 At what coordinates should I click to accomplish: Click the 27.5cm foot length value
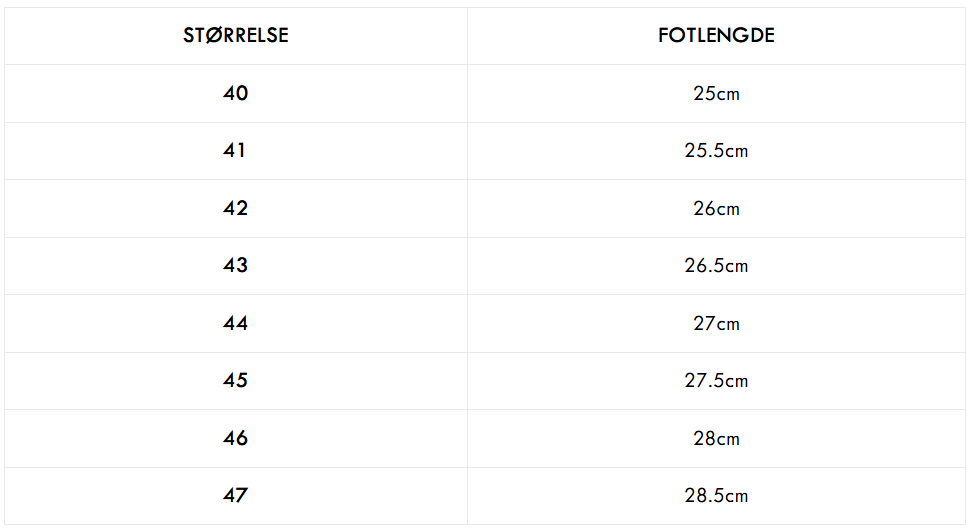(x=716, y=380)
